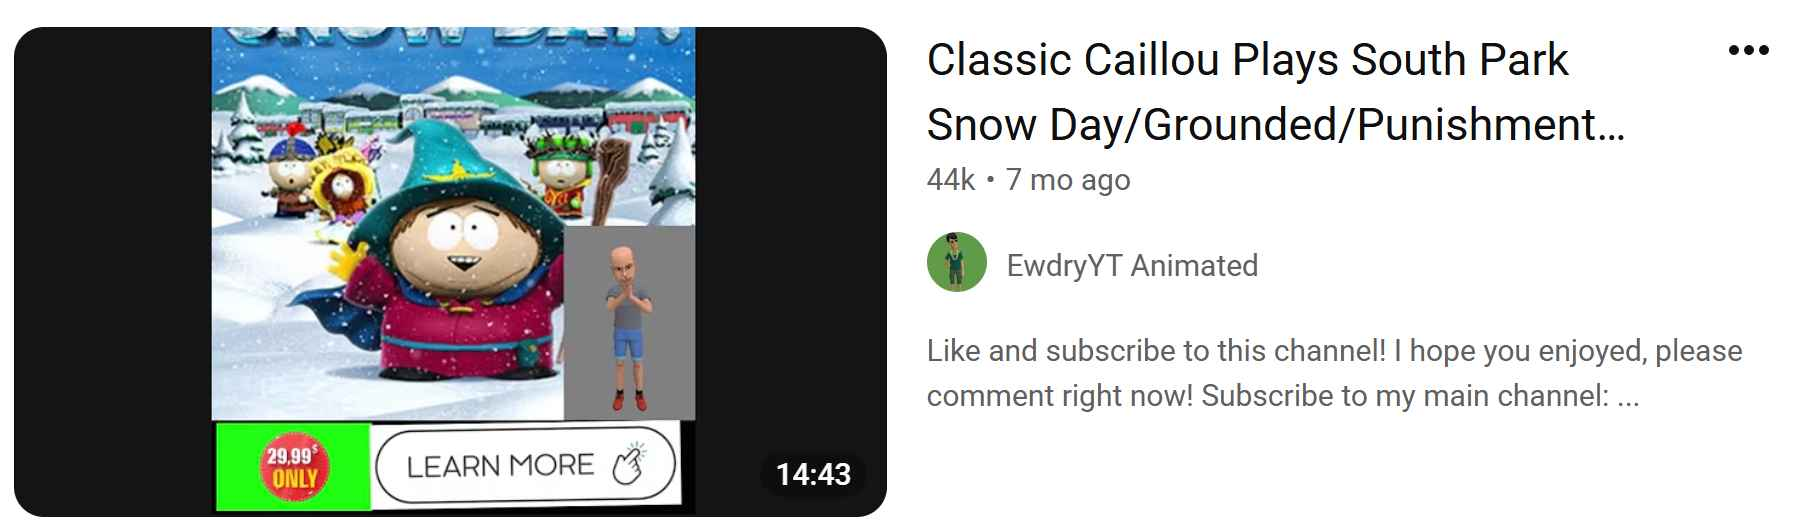
Task: Open the three-dot more options menu
Action: [x=1748, y=50]
